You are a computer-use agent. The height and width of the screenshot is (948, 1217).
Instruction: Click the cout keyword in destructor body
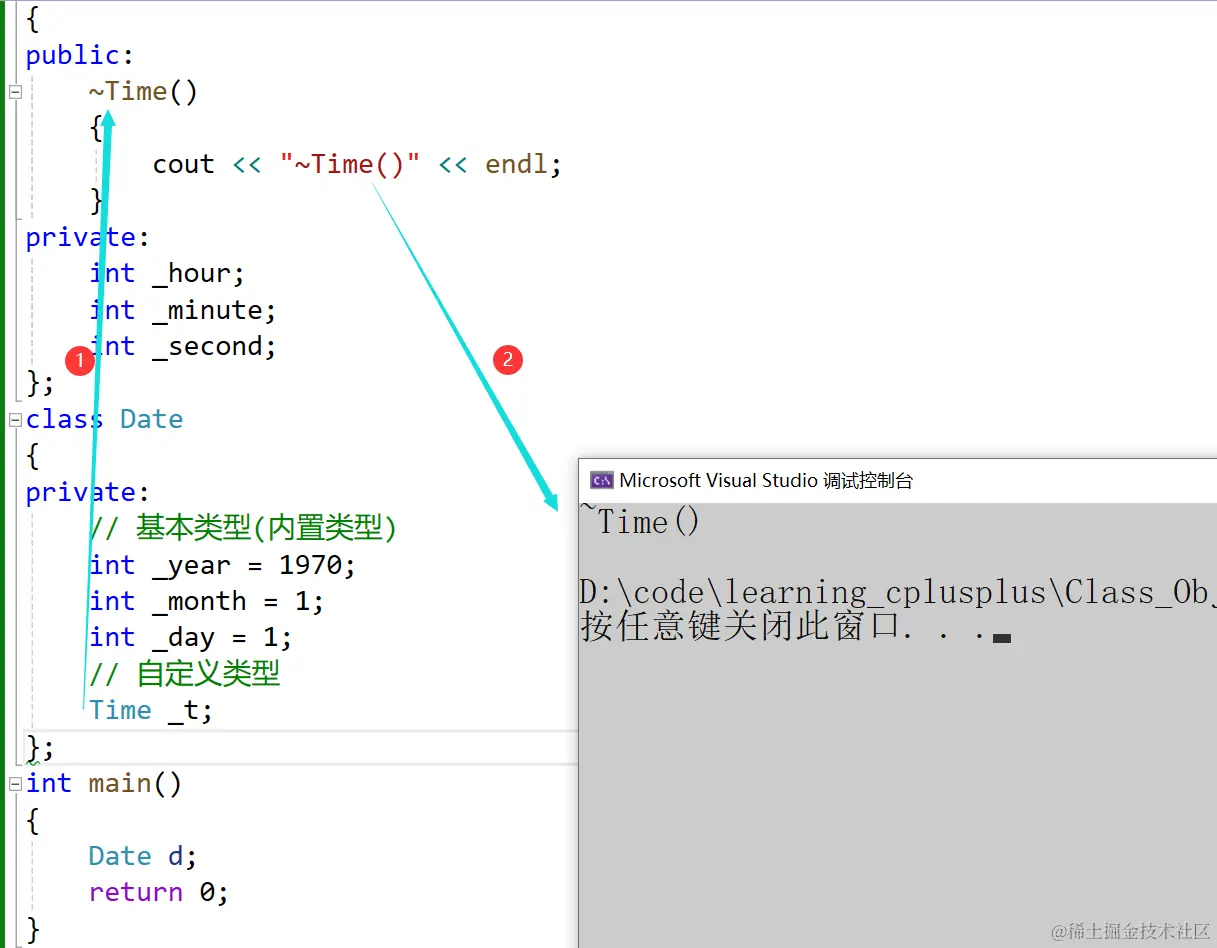183,165
